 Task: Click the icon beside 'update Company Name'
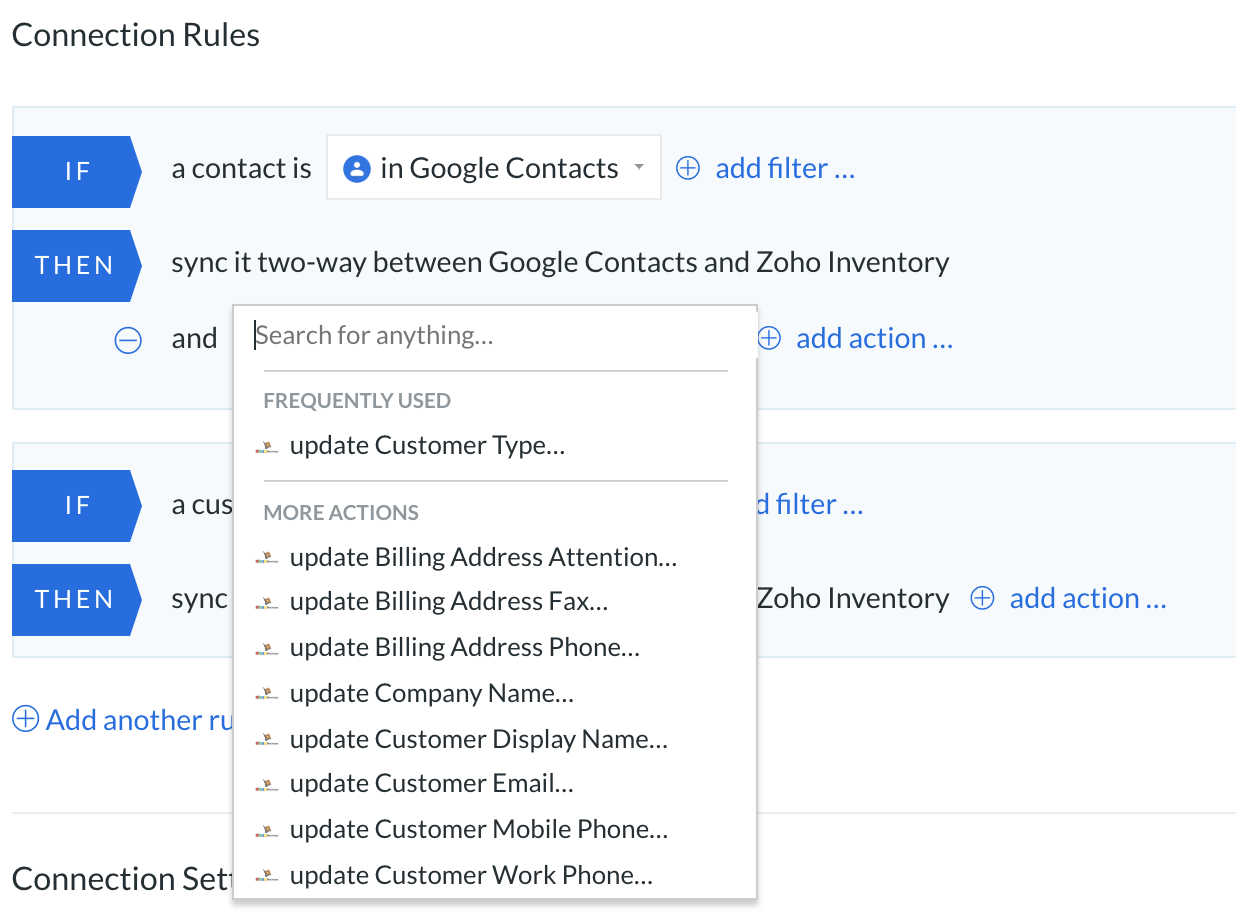pos(266,694)
